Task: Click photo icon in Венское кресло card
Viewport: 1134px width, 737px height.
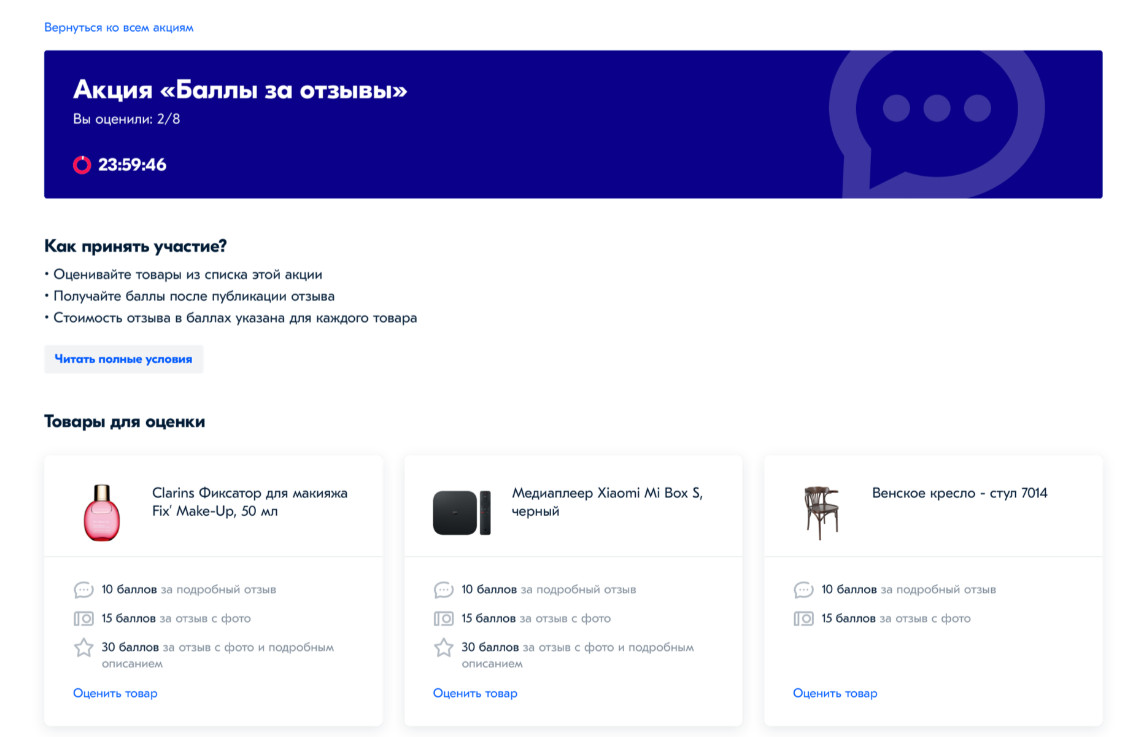Action: pyautogui.click(x=804, y=619)
